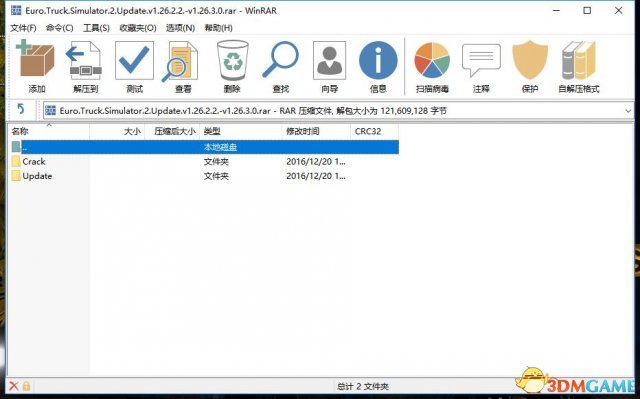Click the Crack folder icon
Image resolution: width=640 pixels, height=399 pixels.
coord(16,161)
